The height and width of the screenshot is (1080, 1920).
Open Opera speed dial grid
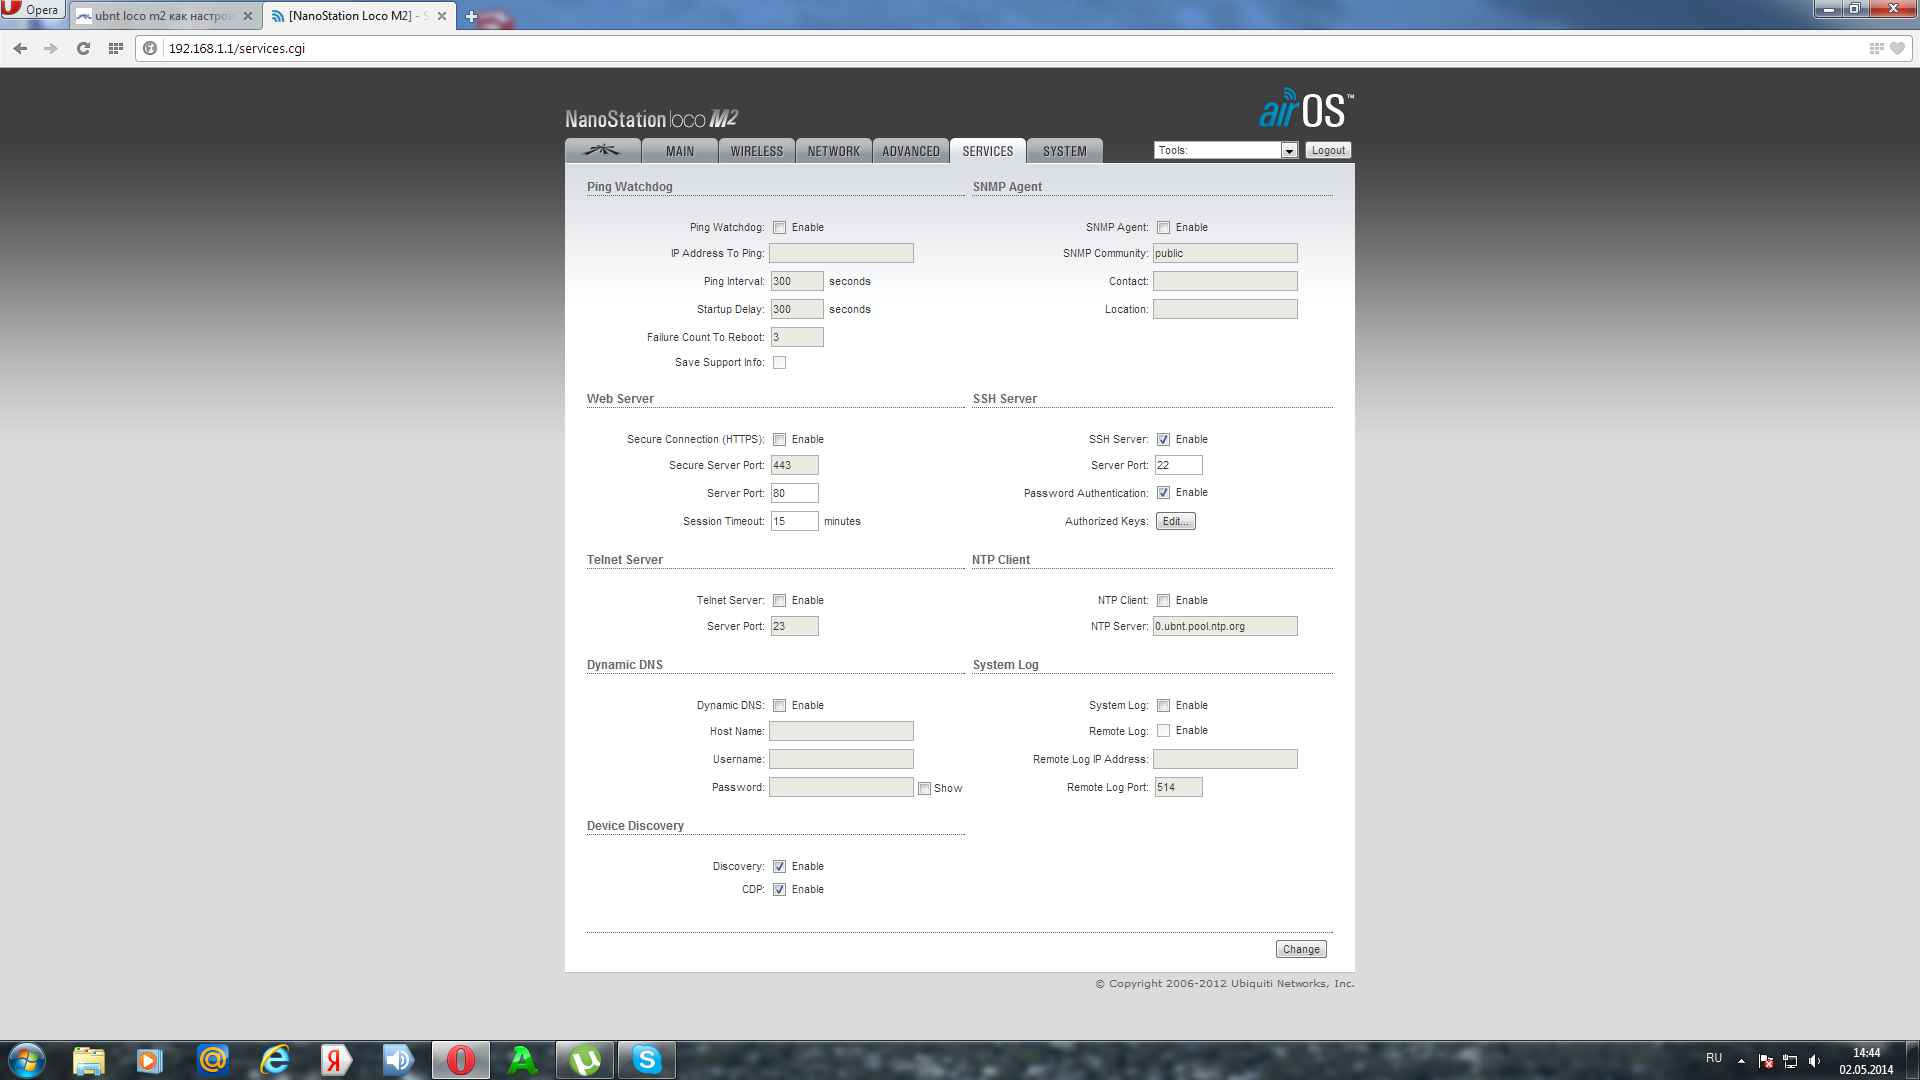point(116,48)
